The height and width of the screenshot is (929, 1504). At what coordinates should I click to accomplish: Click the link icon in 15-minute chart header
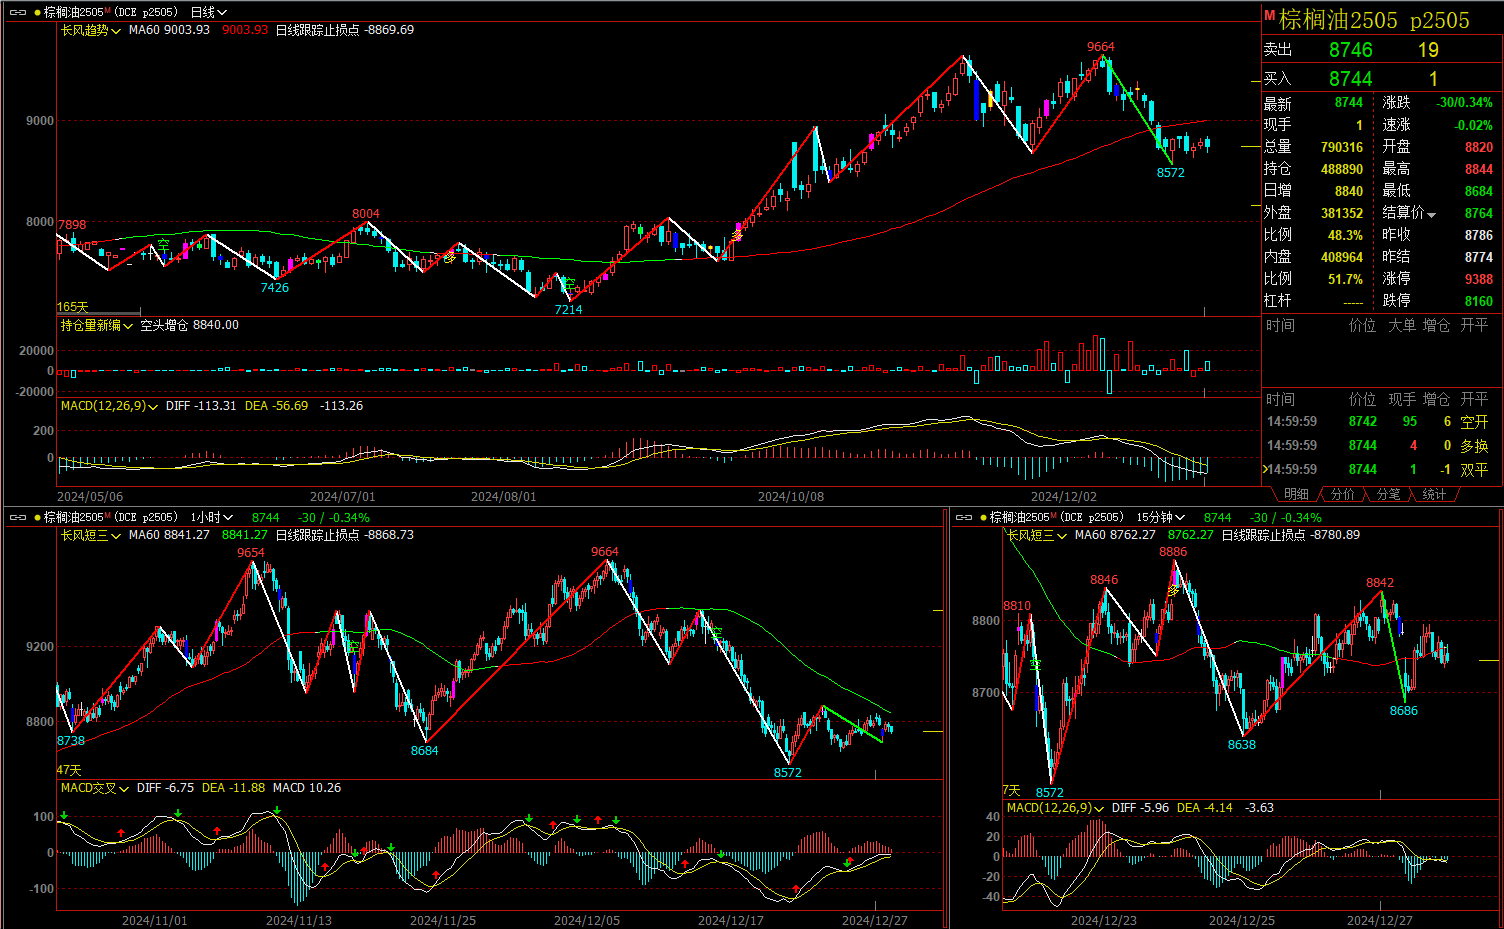pyautogui.click(x=963, y=517)
